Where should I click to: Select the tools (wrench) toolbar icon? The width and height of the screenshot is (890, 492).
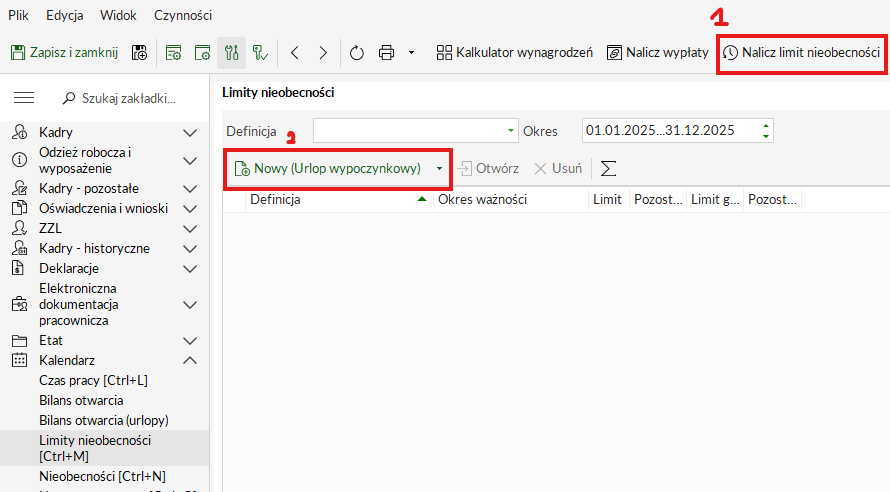point(231,52)
